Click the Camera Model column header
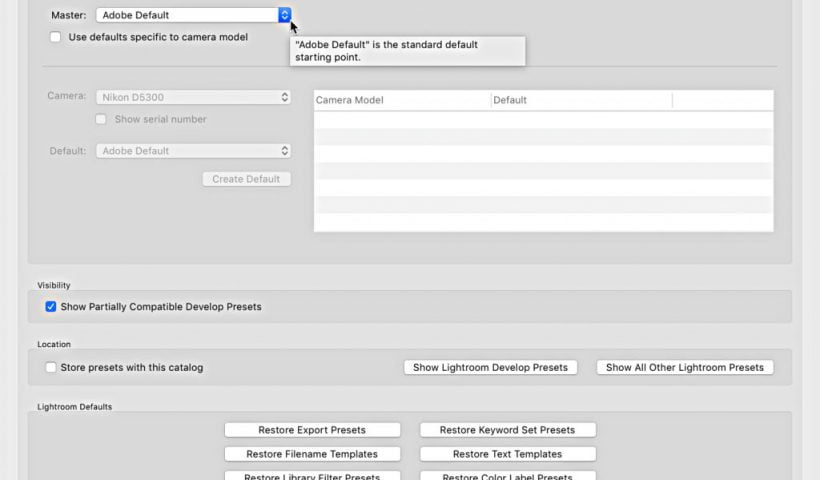820x480 pixels. (402, 100)
